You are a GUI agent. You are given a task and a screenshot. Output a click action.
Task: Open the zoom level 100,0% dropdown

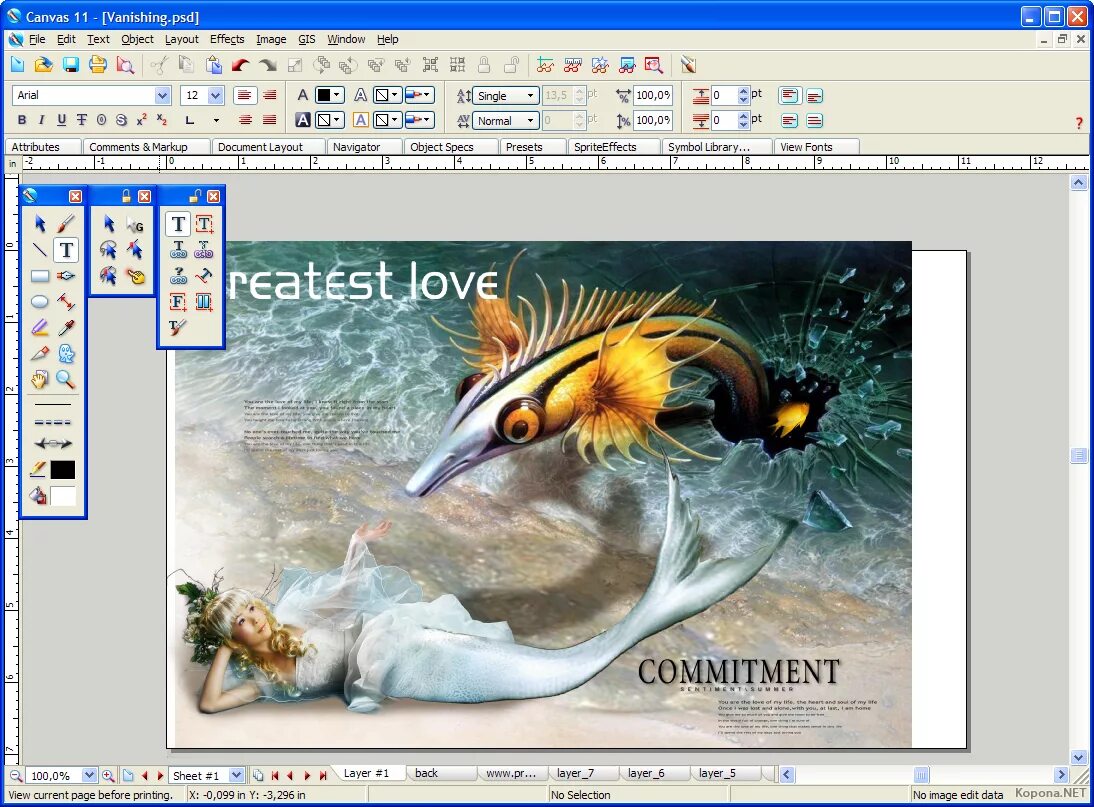[89, 775]
